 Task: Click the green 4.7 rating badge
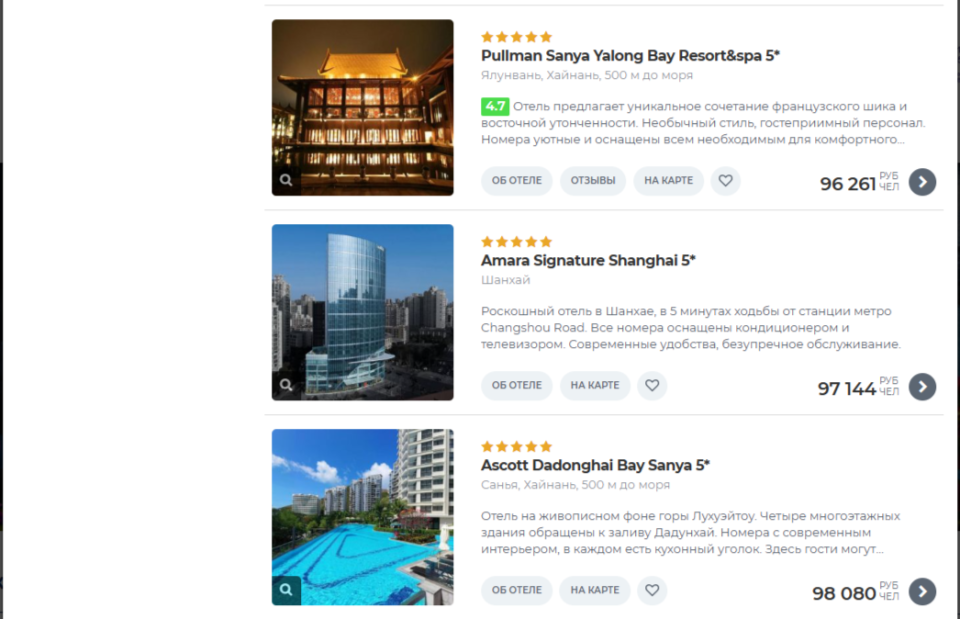pos(495,107)
